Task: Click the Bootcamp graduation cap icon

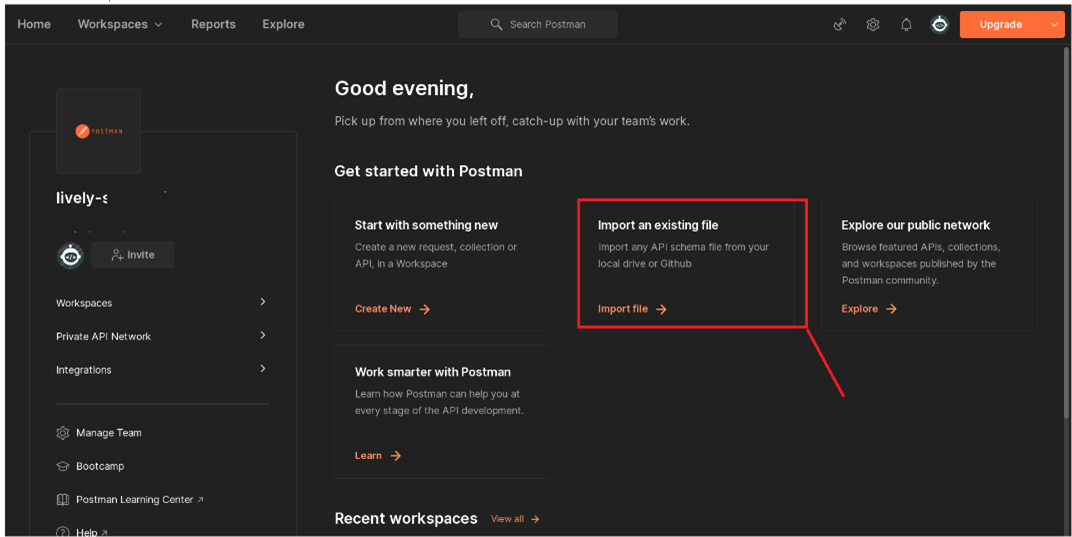Action: [63, 467]
